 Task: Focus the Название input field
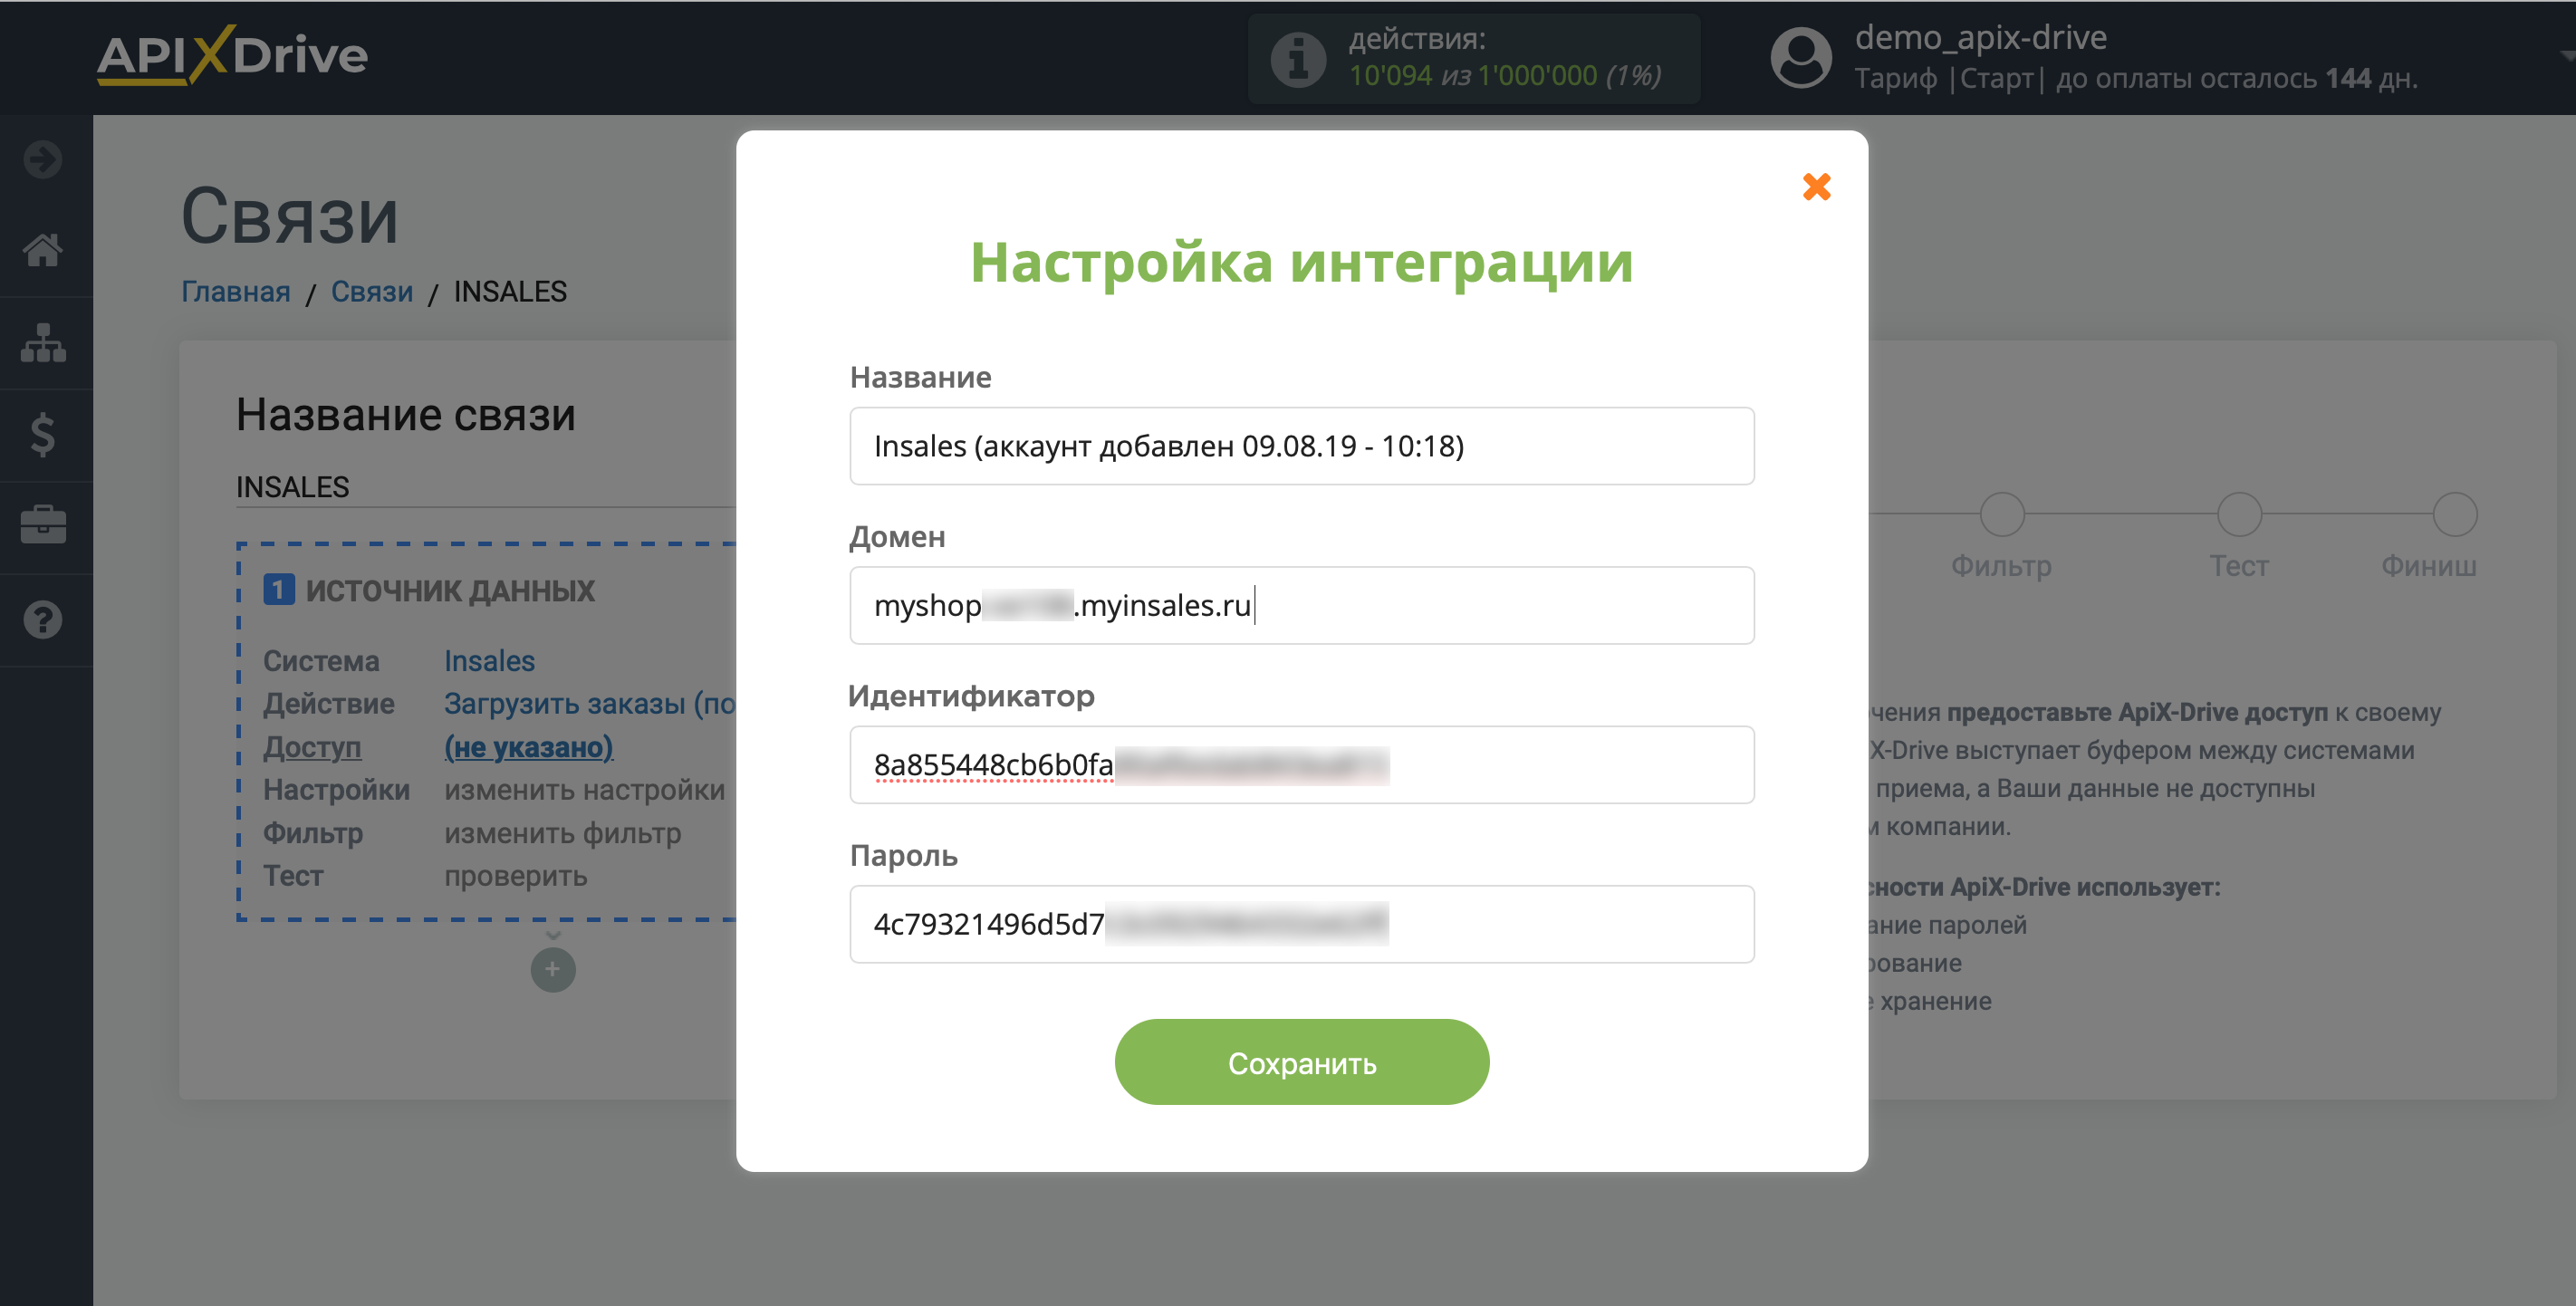(1301, 446)
